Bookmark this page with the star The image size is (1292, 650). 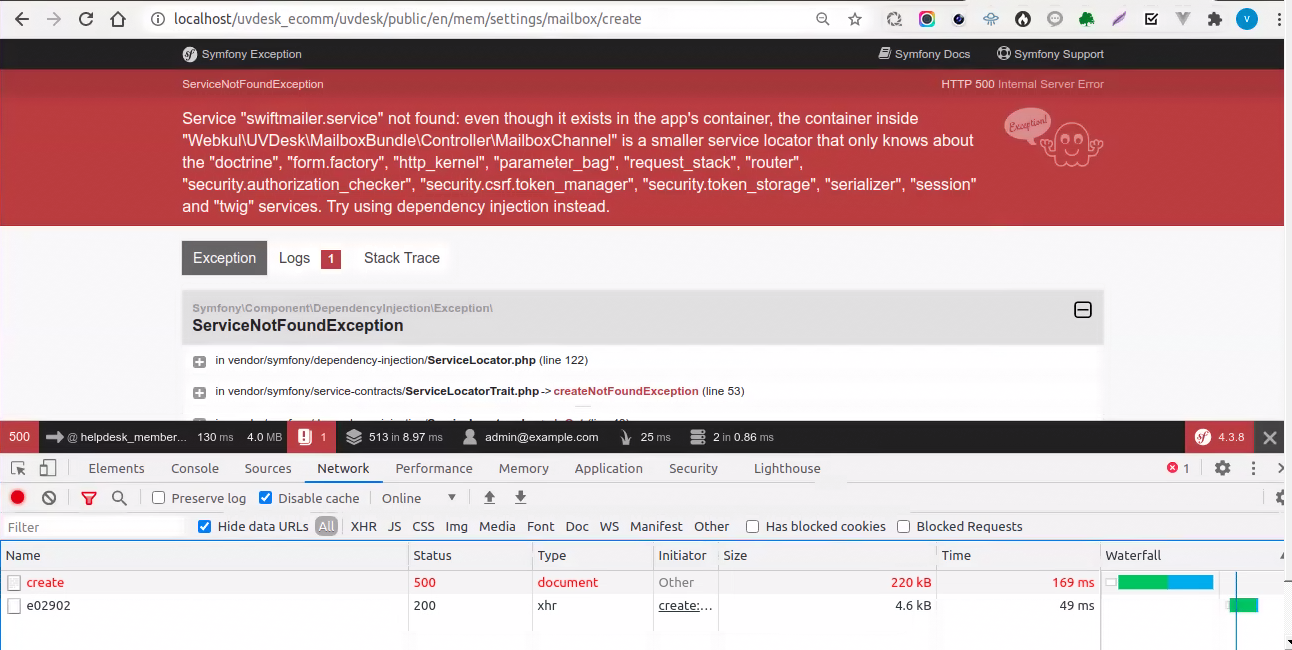point(855,19)
